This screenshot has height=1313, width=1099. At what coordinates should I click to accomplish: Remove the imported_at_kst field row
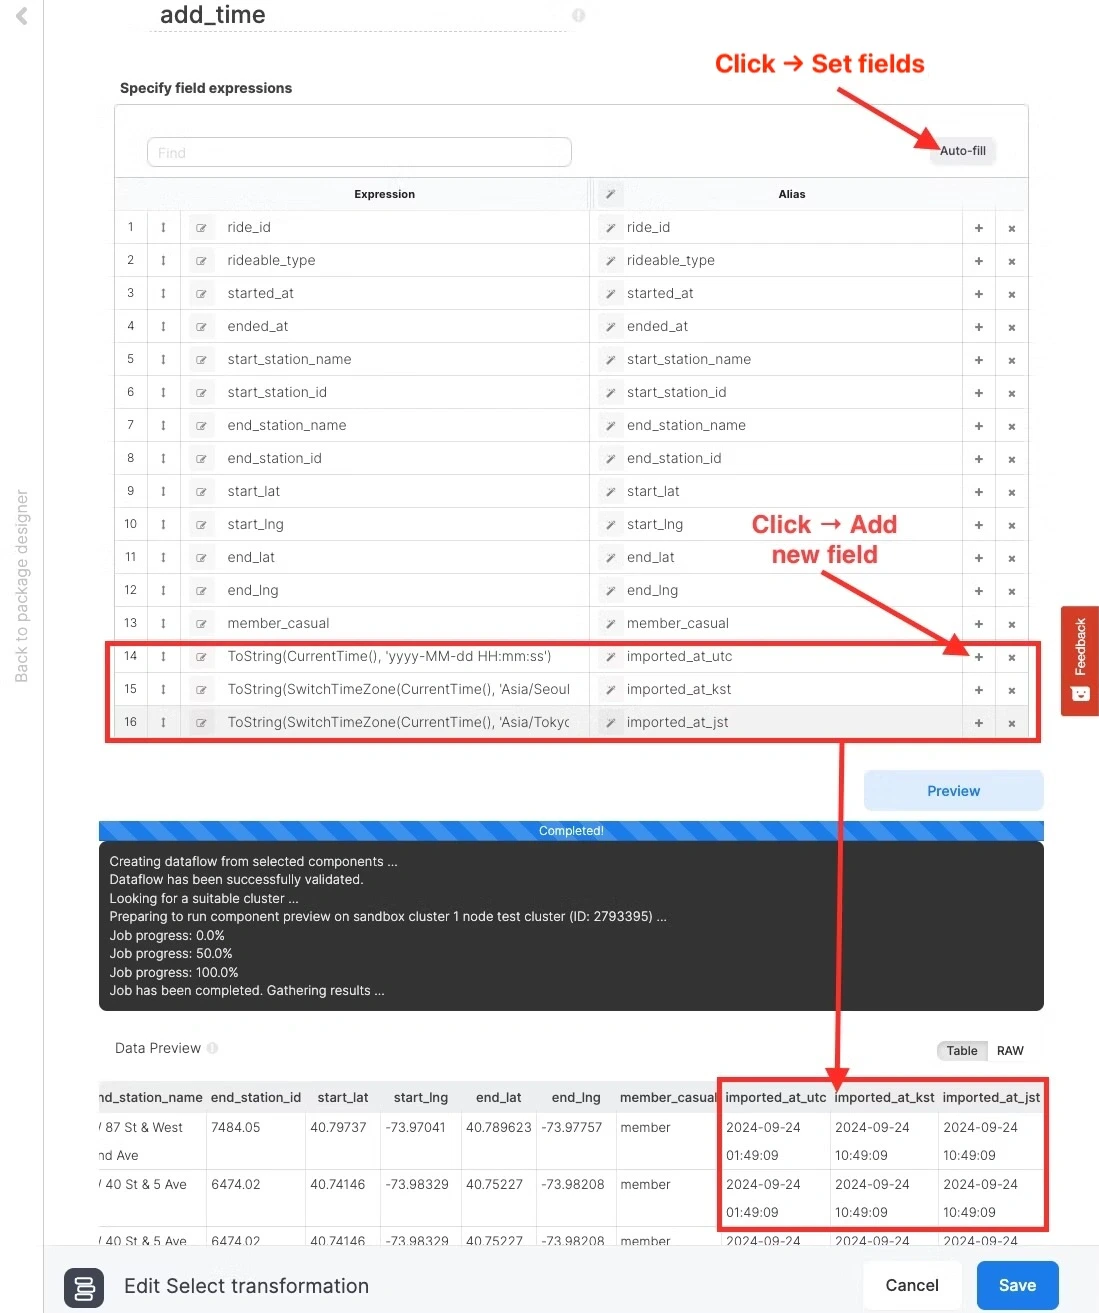(1012, 690)
